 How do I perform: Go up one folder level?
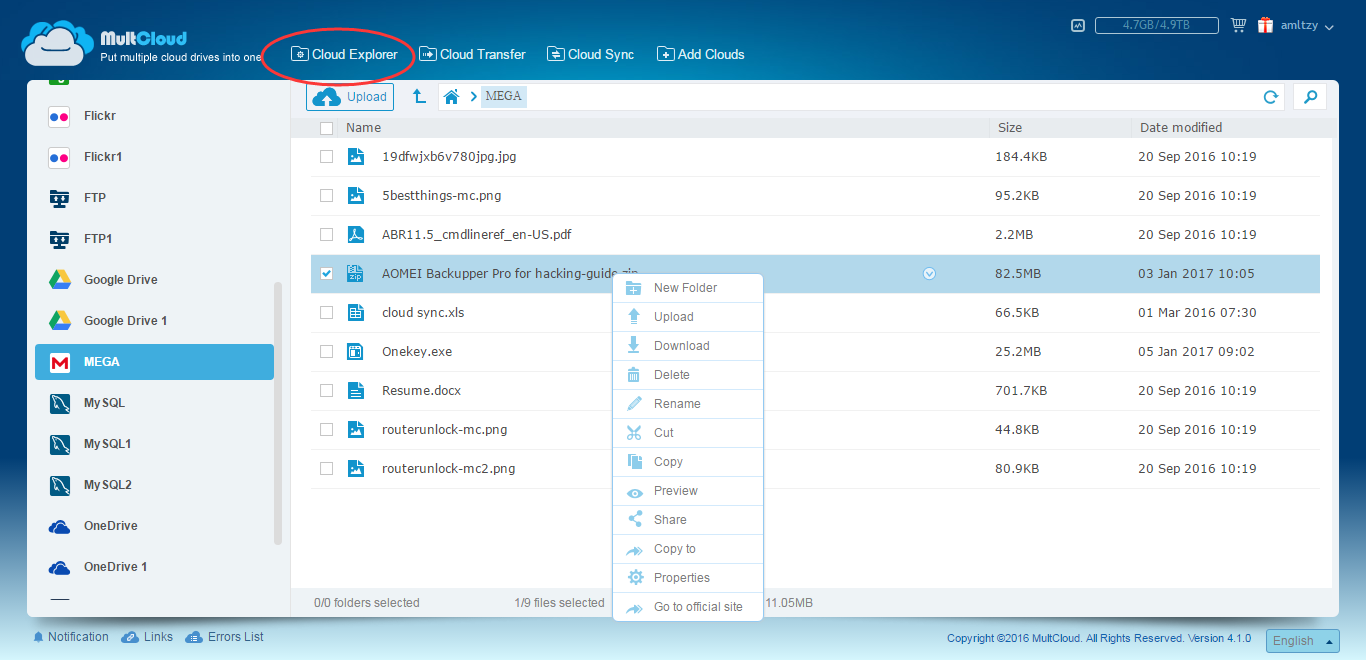click(419, 96)
